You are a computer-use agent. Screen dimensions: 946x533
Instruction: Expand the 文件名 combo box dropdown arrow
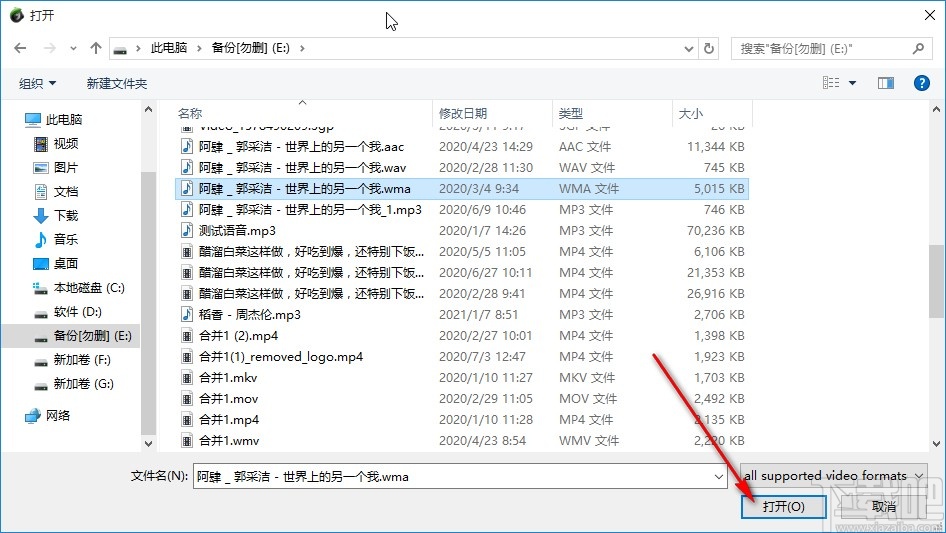pyautogui.click(x=719, y=476)
